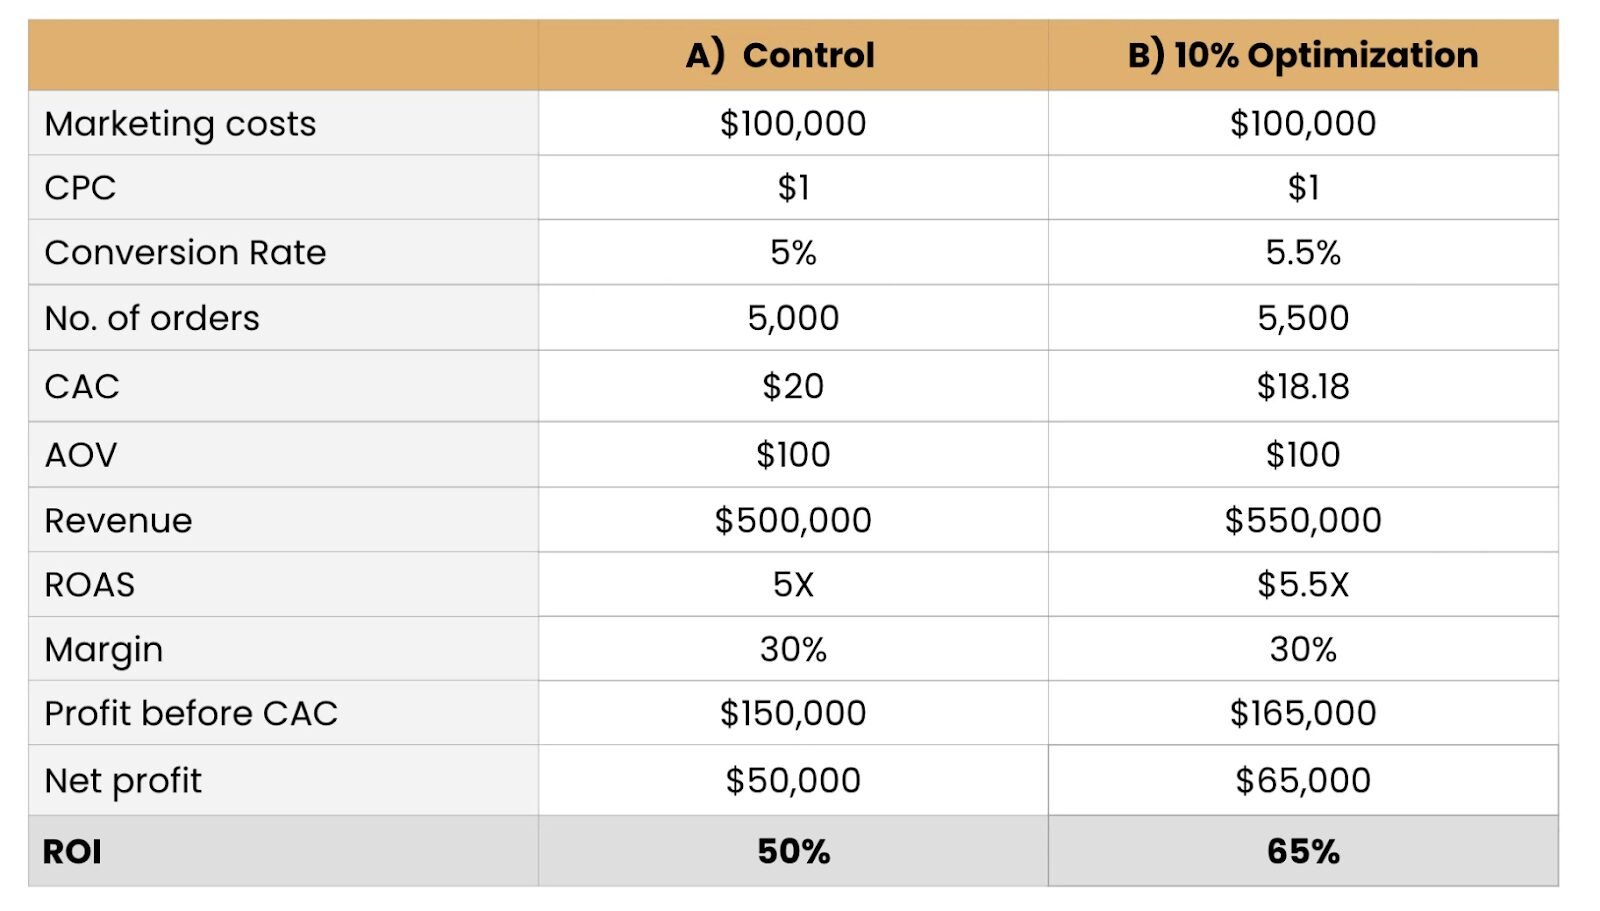
Task: Click the Margin row label
Action: tap(104, 650)
